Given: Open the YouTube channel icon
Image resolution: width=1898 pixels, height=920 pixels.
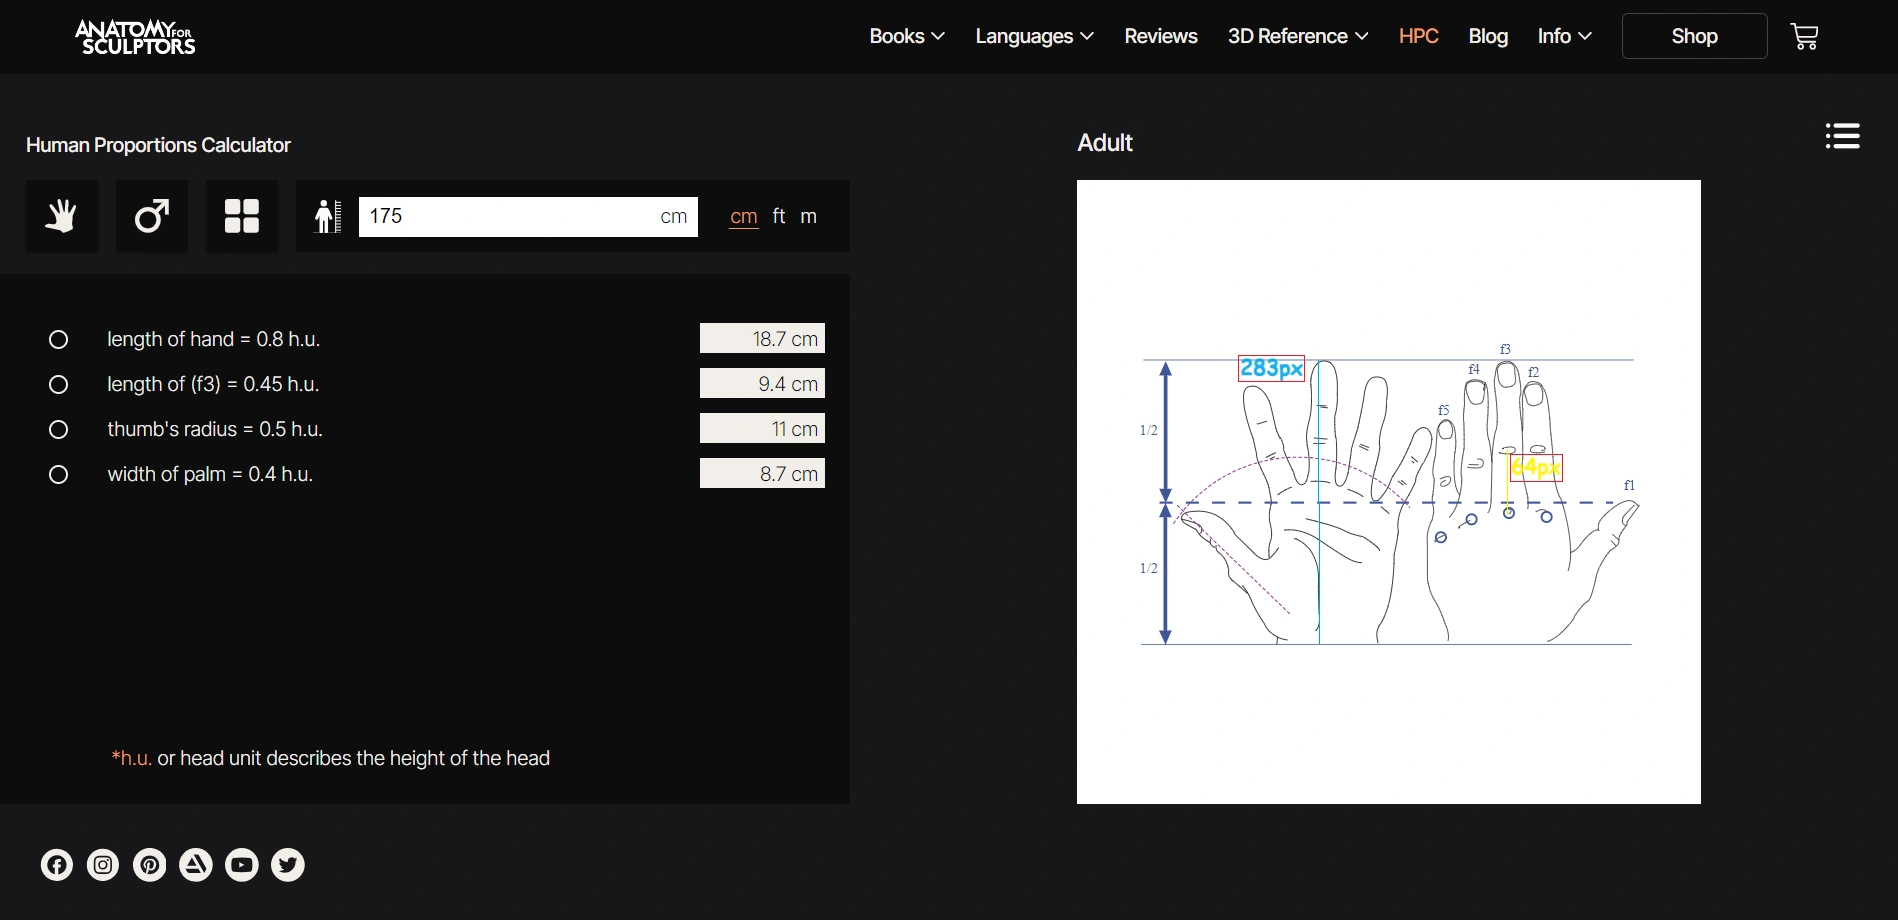Looking at the screenshot, I should point(242,865).
